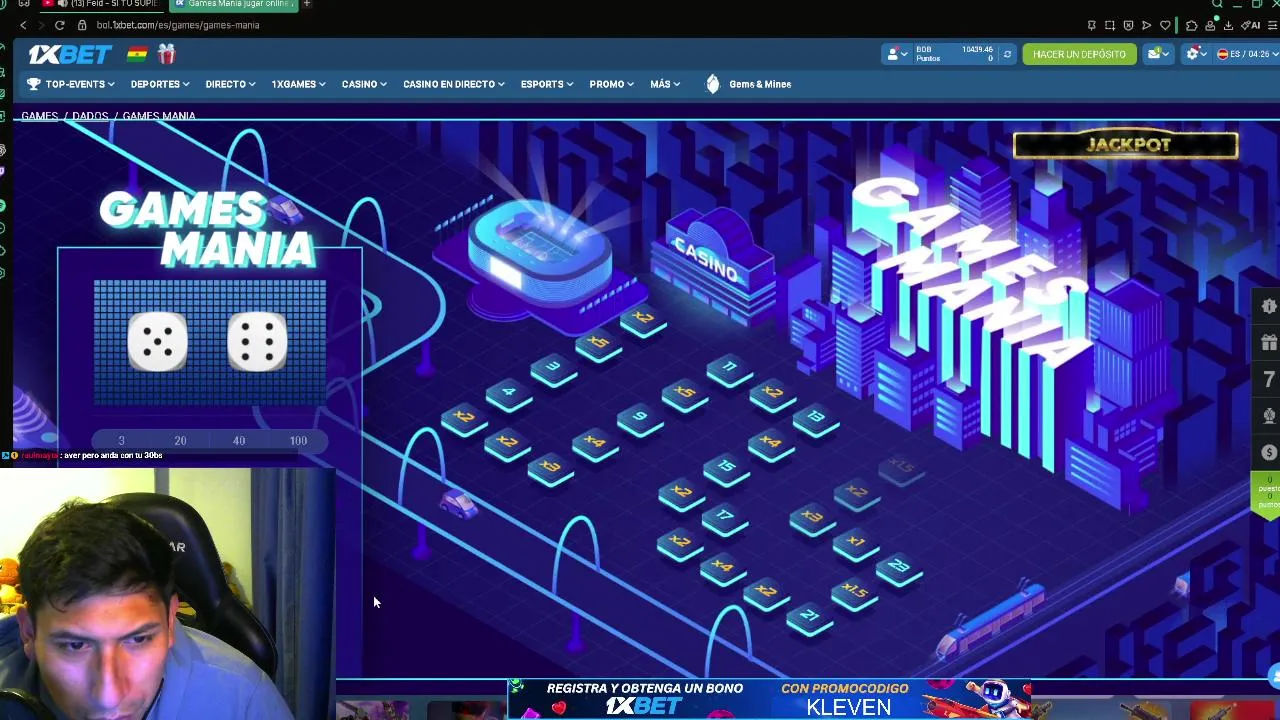This screenshot has height=720, width=1280.
Task: Open the MÁS menu
Action: 665,84
